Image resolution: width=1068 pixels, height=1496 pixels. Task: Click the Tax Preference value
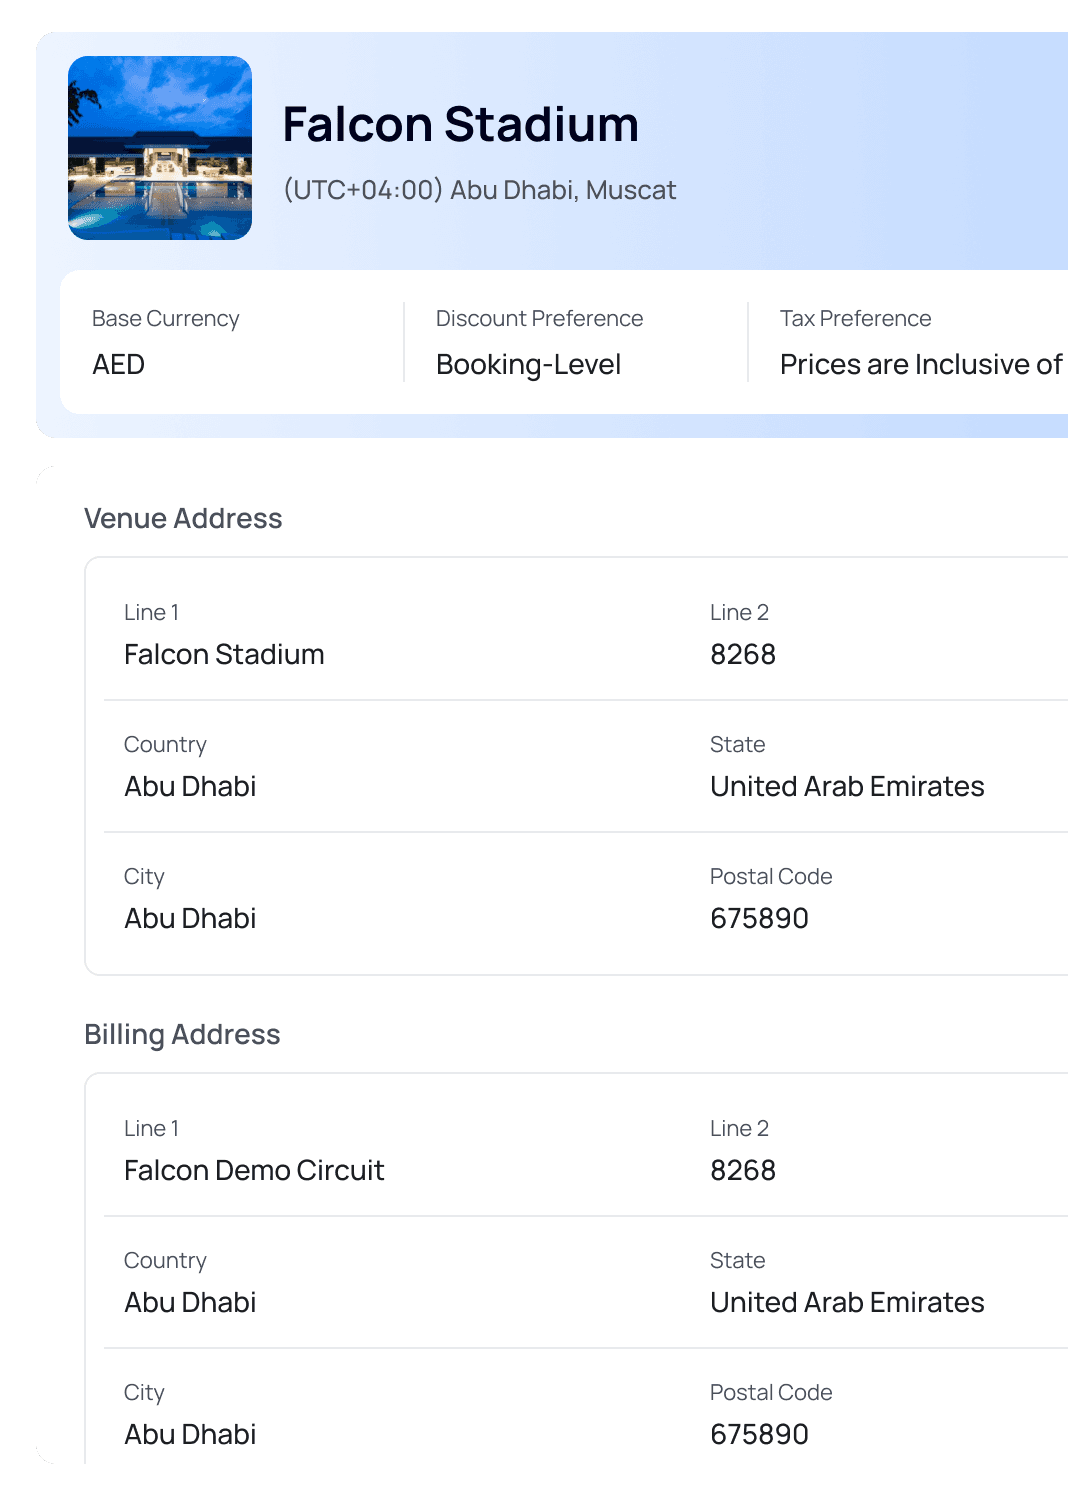tap(920, 364)
